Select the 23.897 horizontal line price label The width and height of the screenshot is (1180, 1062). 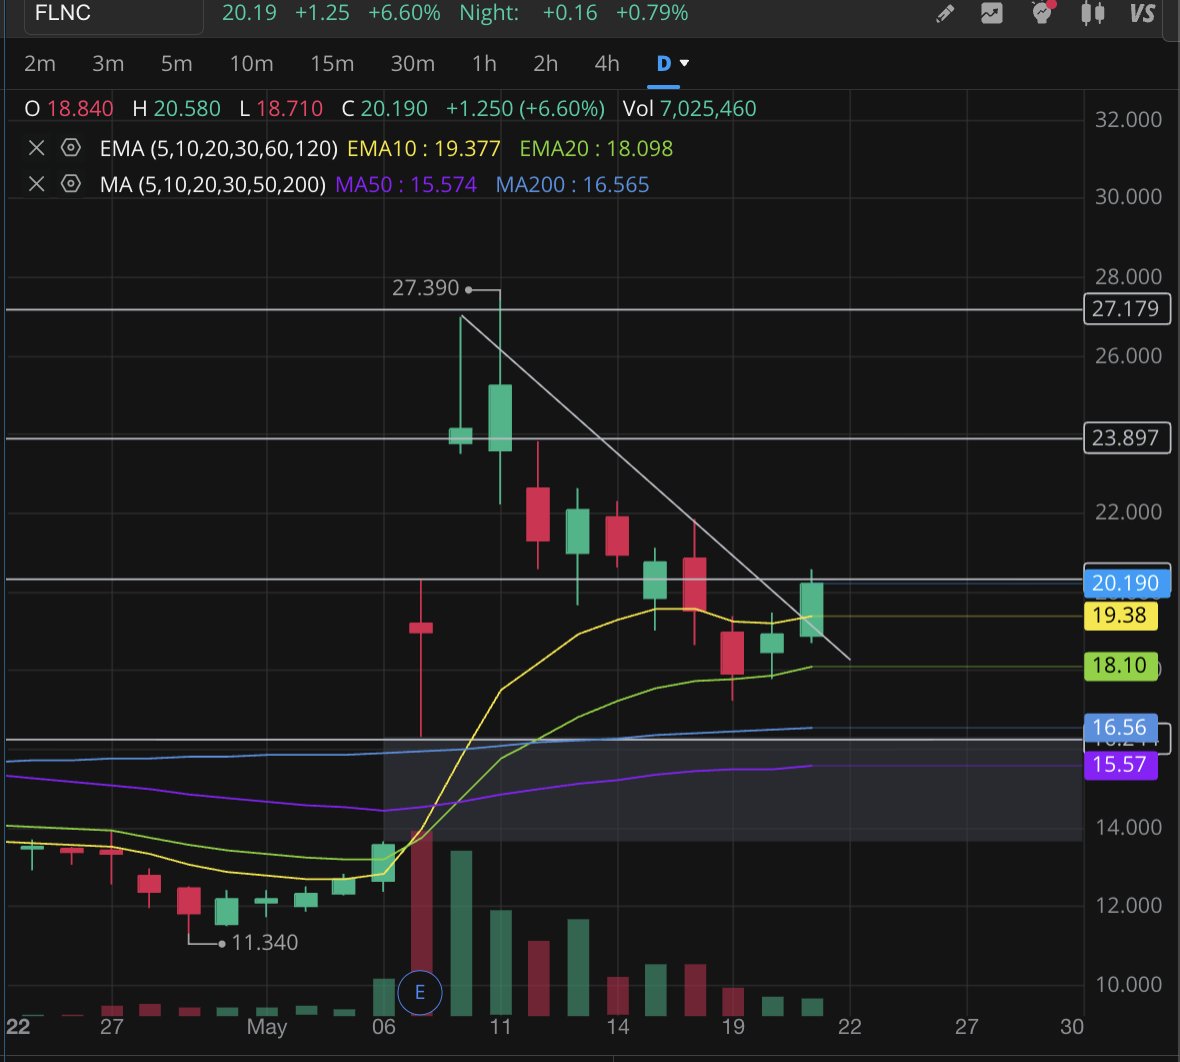click(1127, 437)
